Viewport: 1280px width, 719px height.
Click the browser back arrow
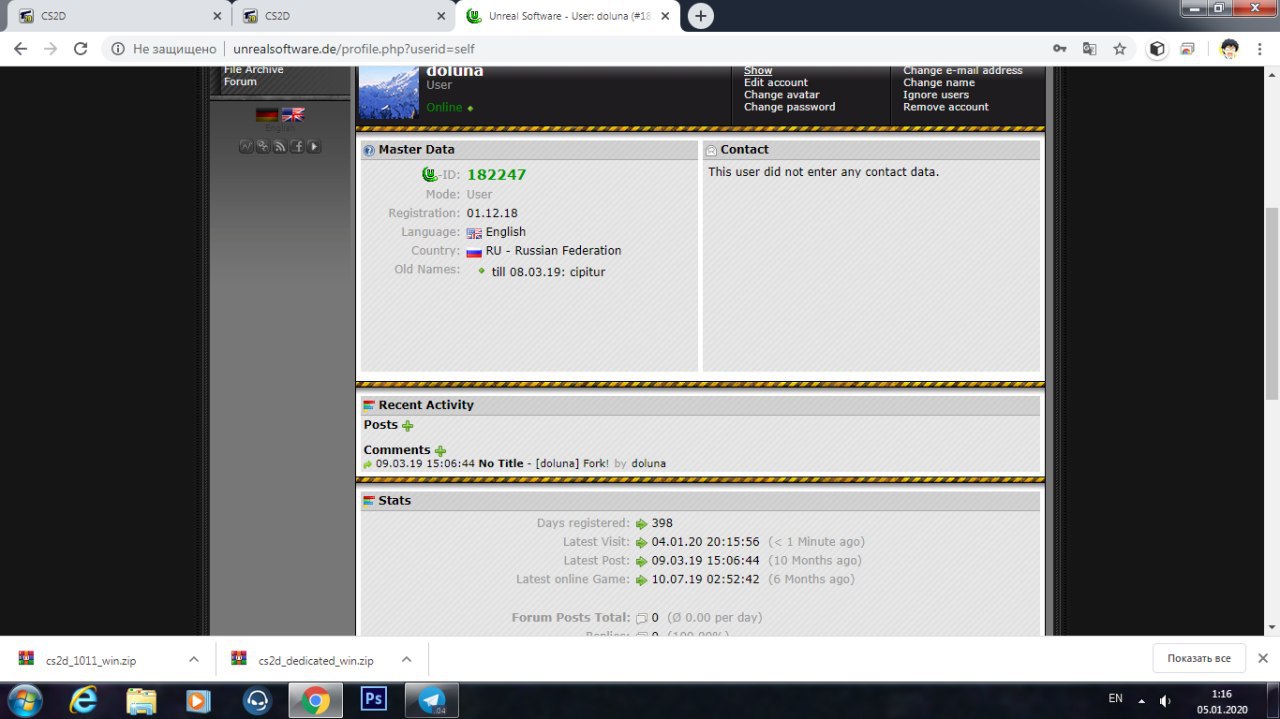(20, 48)
